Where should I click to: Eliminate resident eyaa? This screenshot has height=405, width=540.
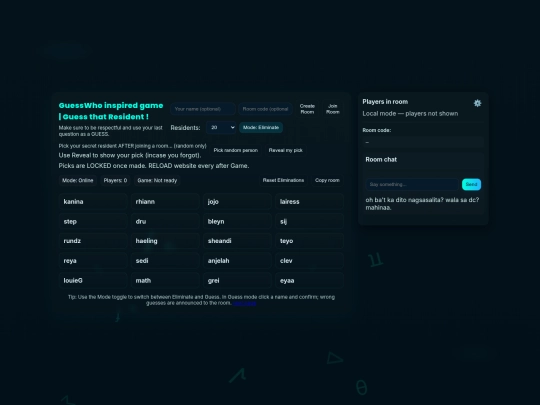309,280
